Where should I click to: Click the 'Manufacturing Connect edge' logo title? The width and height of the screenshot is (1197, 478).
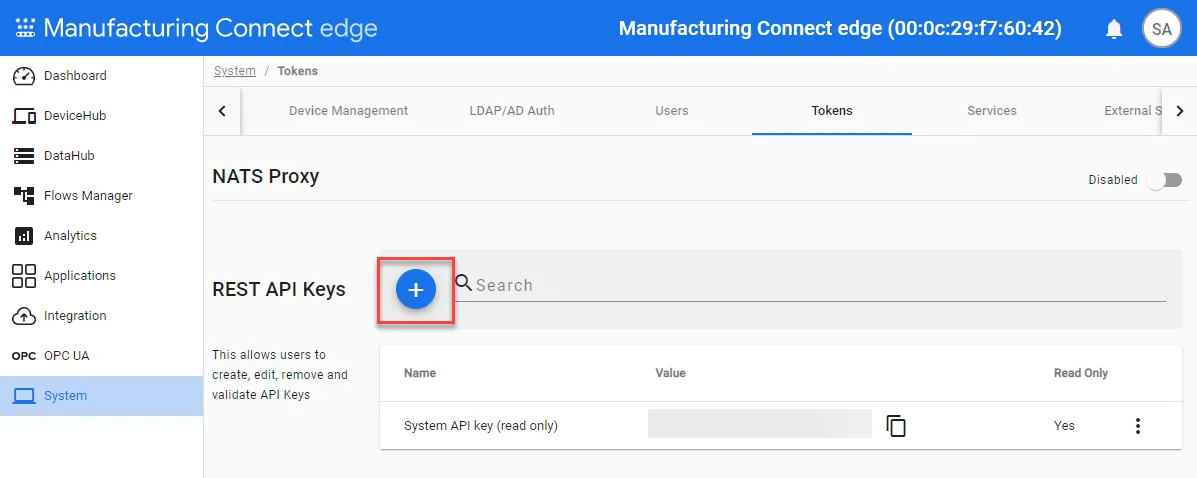click(x=211, y=28)
